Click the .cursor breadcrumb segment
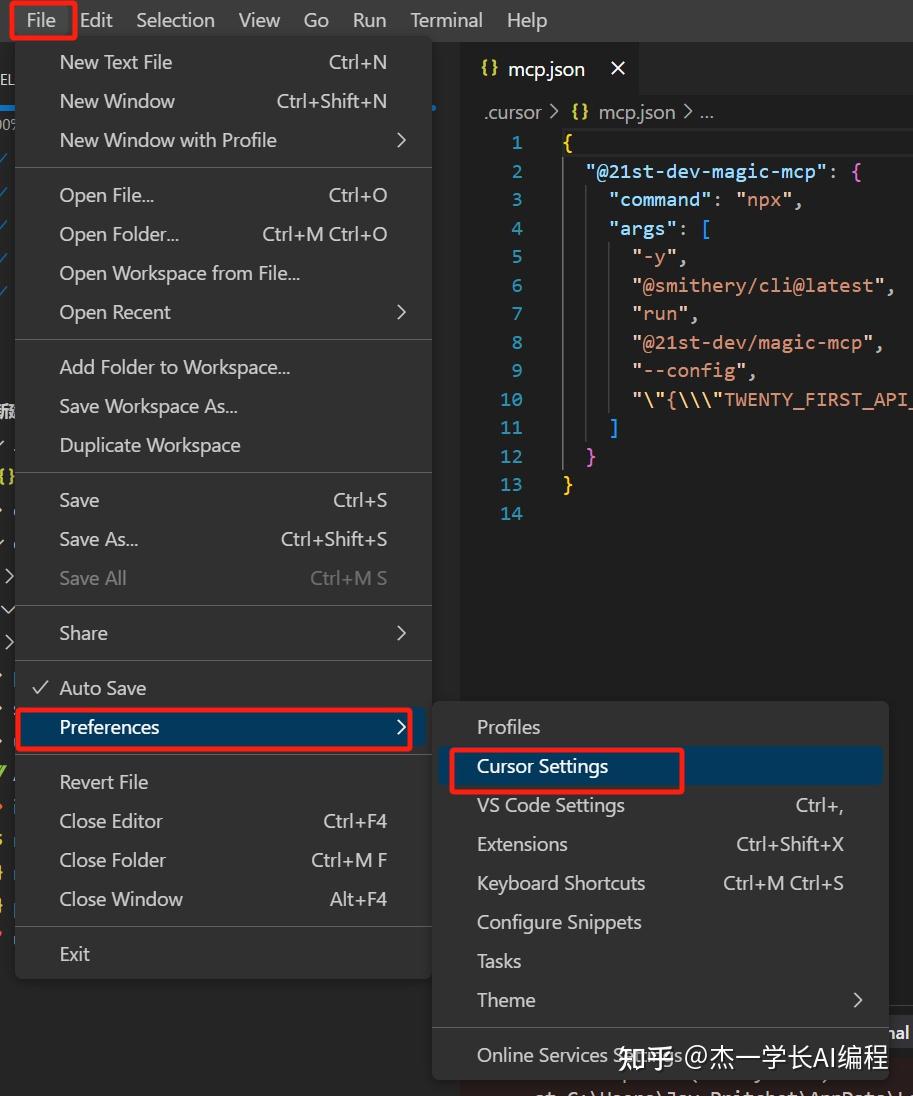 click(x=513, y=112)
